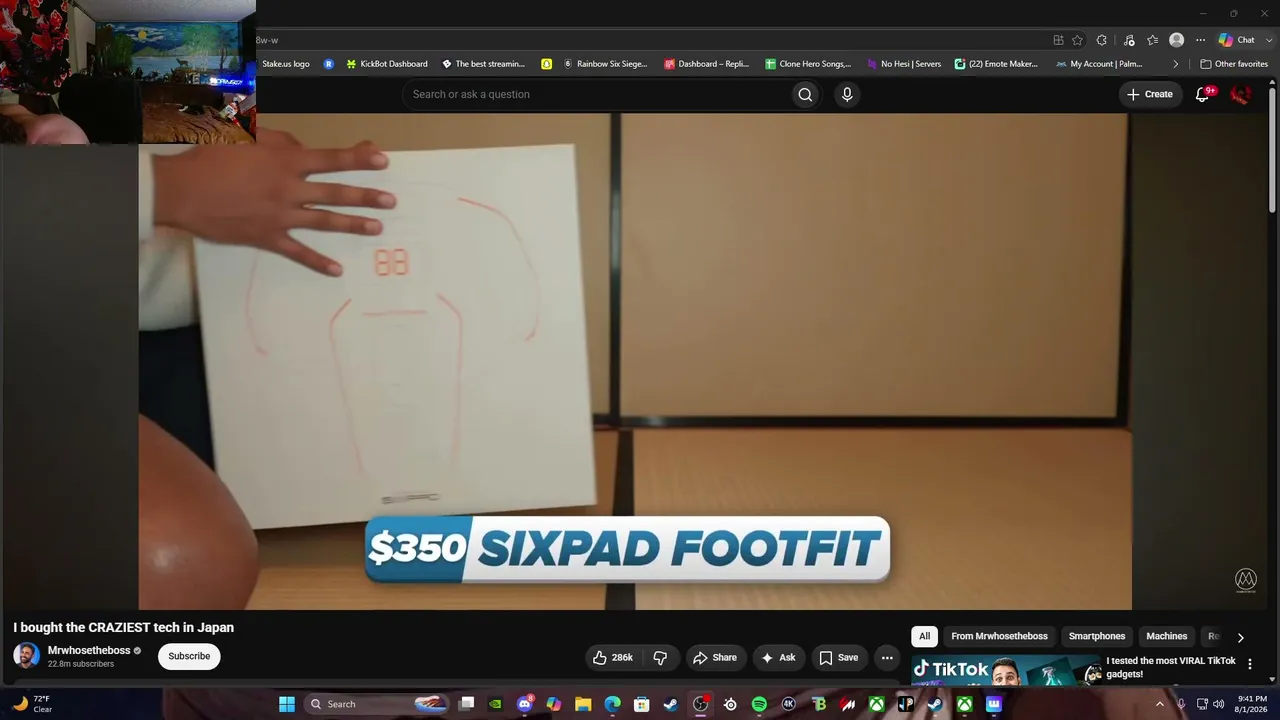This screenshot has height=720, width=1280.
Task: Click the Share button
Action: tap(714, 657)
